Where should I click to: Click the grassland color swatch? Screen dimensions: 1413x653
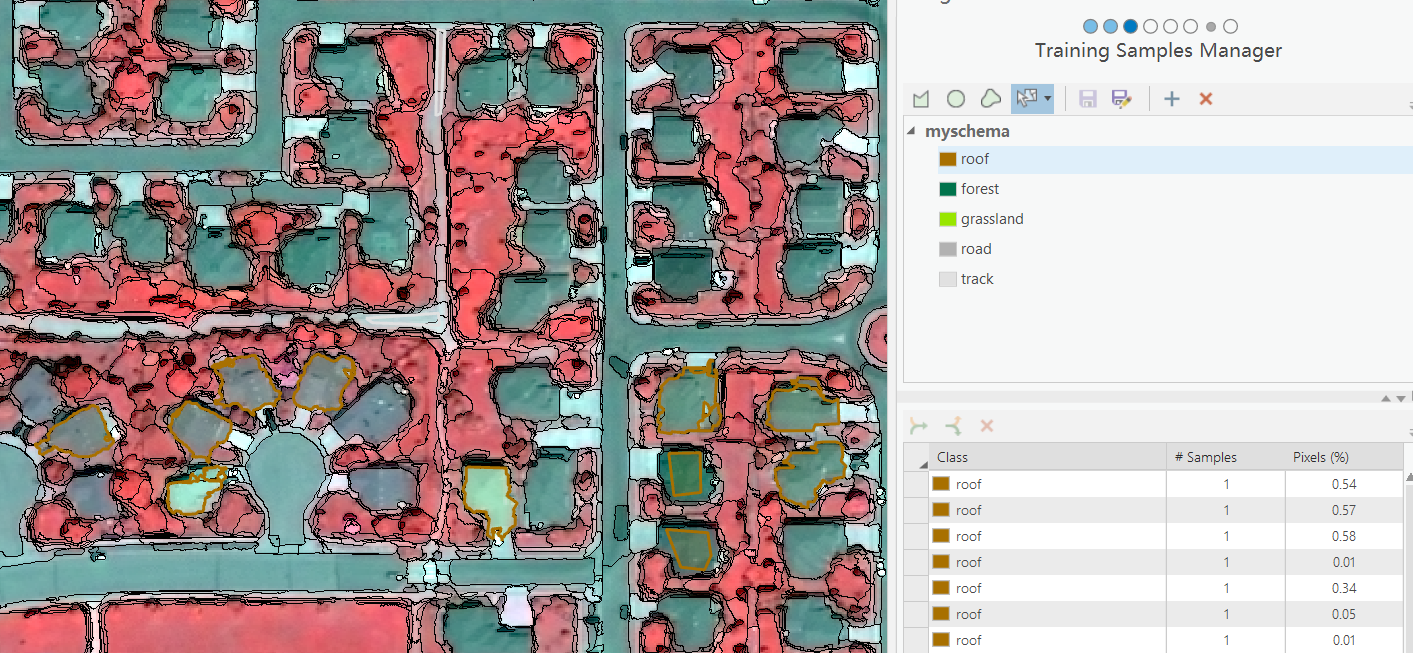tap(946, 218)
